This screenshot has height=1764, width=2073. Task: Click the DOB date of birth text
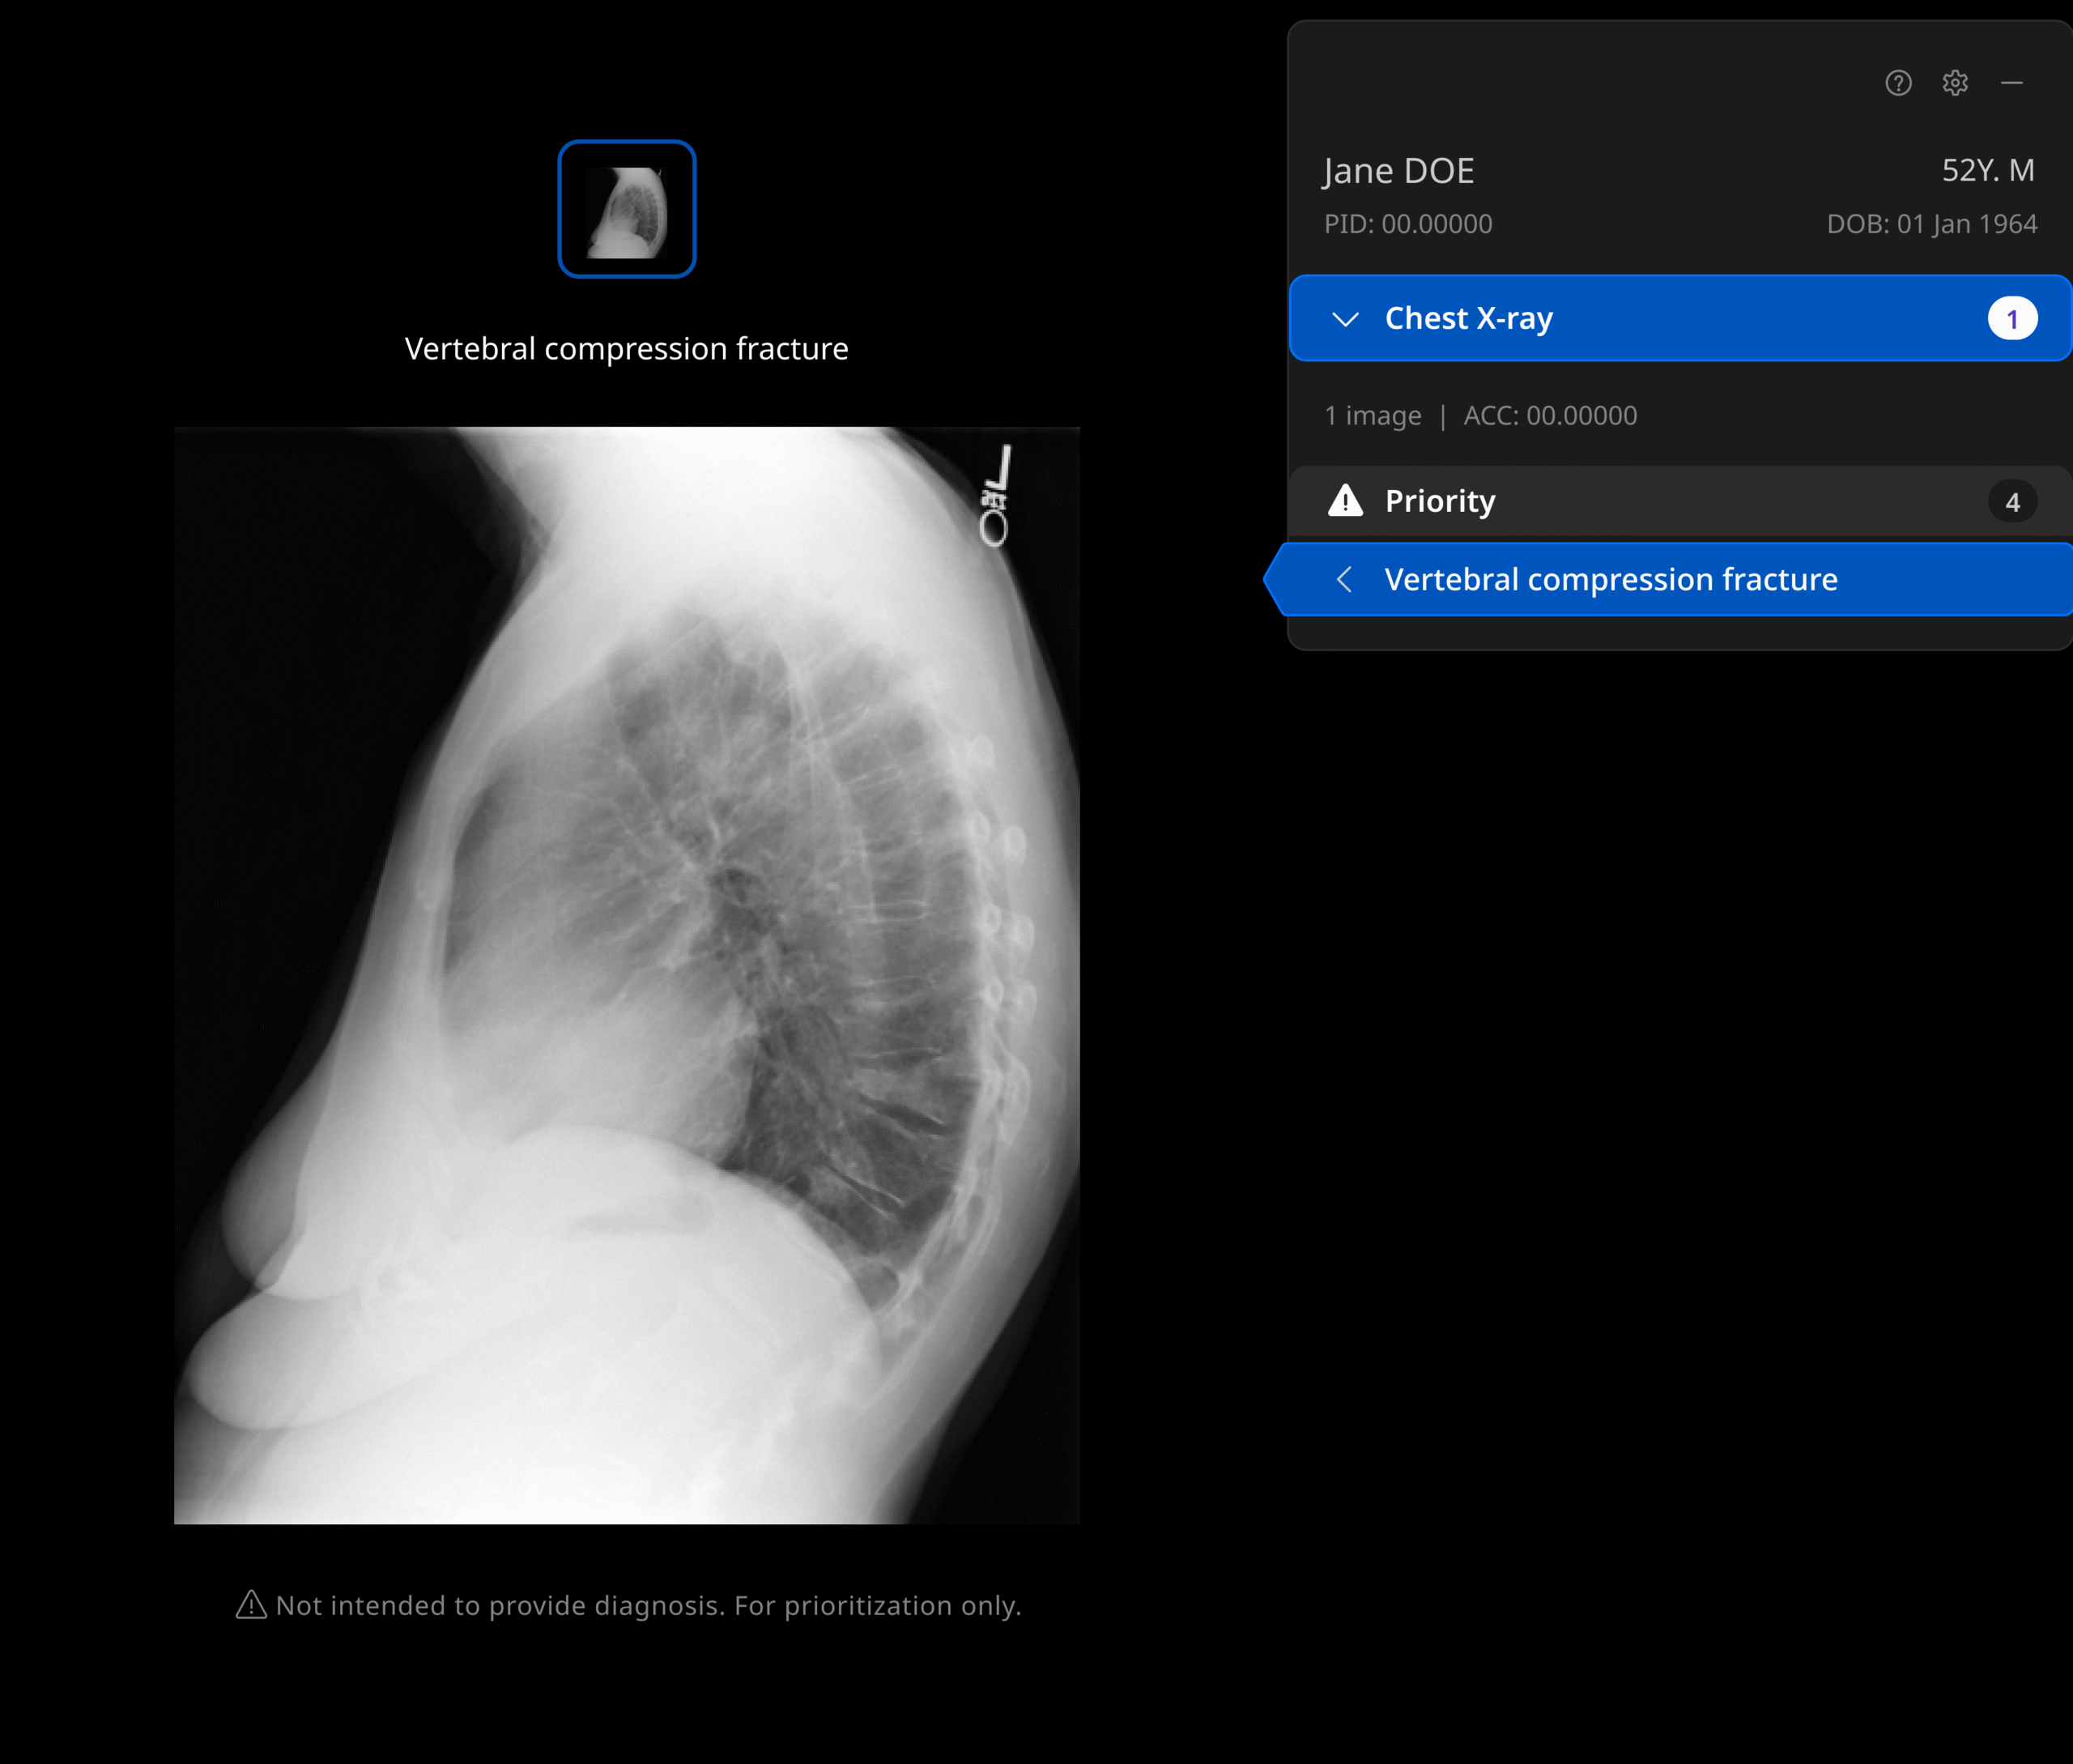click(1931, 224)
